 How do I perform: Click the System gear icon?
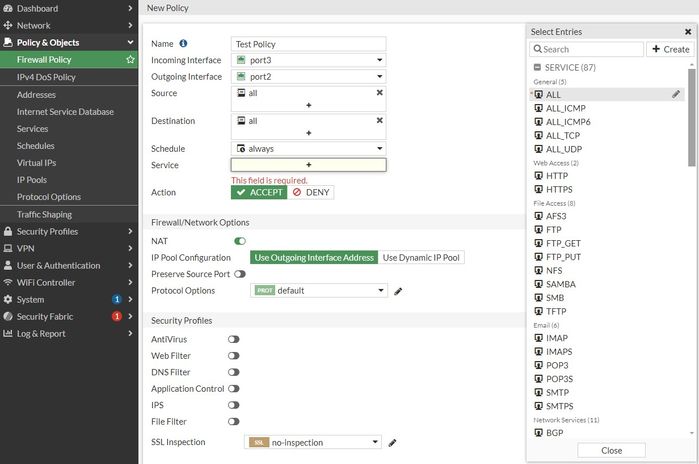pyautogui.click(x=8, y=299)
